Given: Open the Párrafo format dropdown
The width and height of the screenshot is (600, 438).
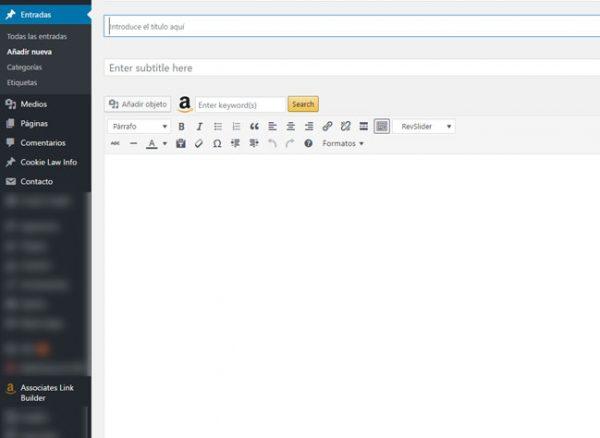Looking at the screenshot, I should point(139,127).
